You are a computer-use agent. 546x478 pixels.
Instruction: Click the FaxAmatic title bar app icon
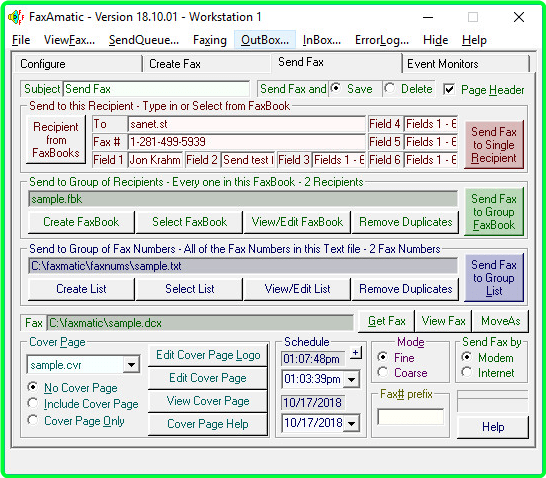16,17
